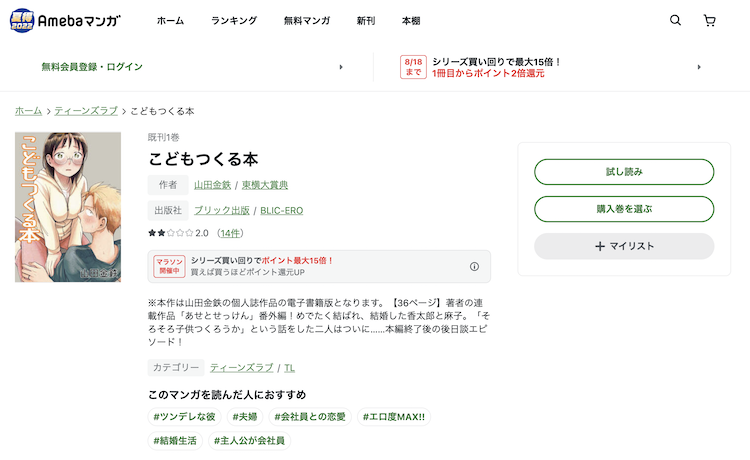The width and height of the screenshot is (750, 460).
Task: Expand the 無料会員登録・ログイン arrow
Action: pyautogui.click(x=341, y=67)
